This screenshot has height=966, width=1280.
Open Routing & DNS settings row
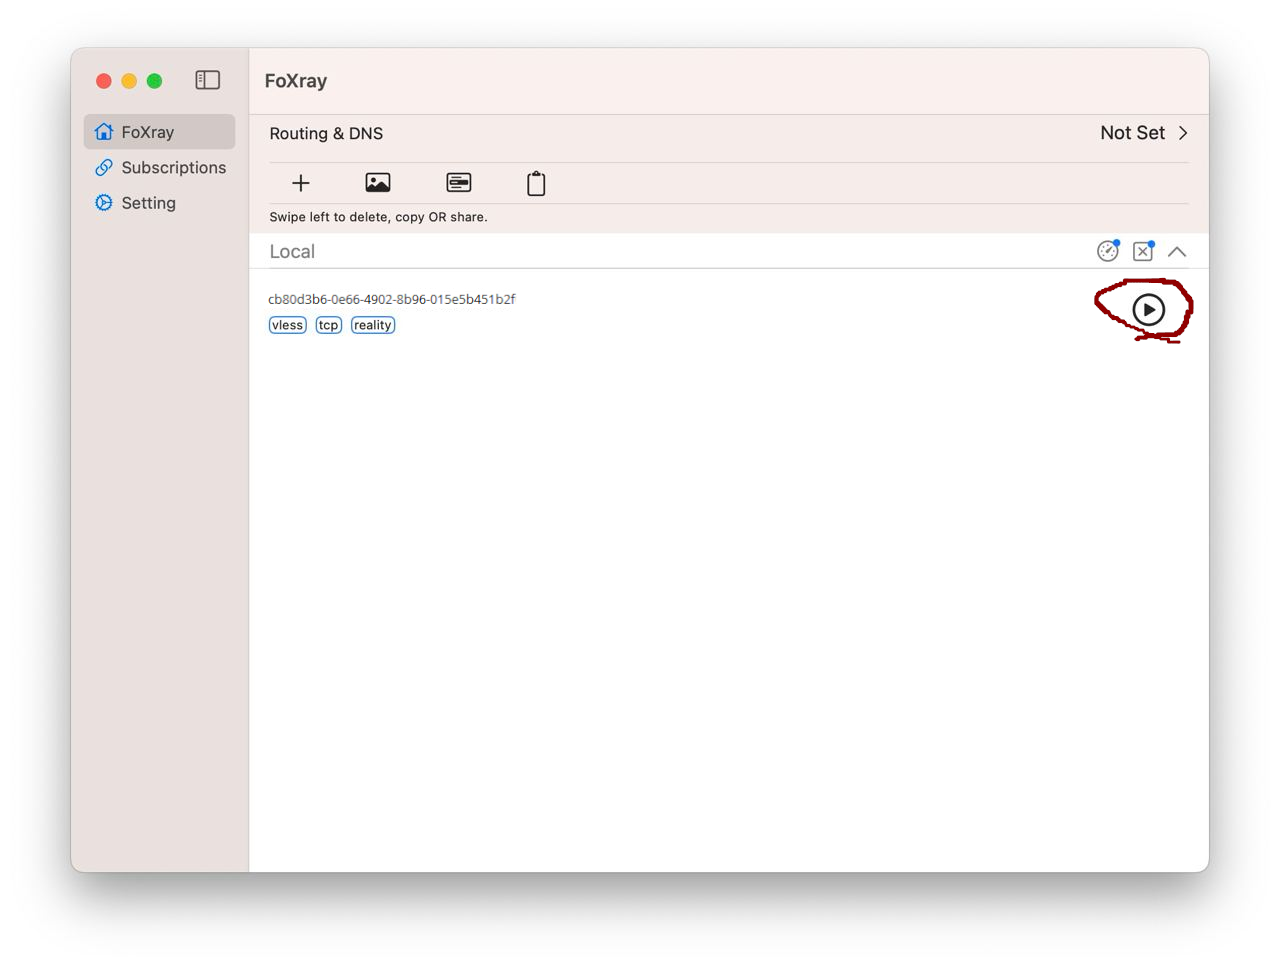coord(729,133)
